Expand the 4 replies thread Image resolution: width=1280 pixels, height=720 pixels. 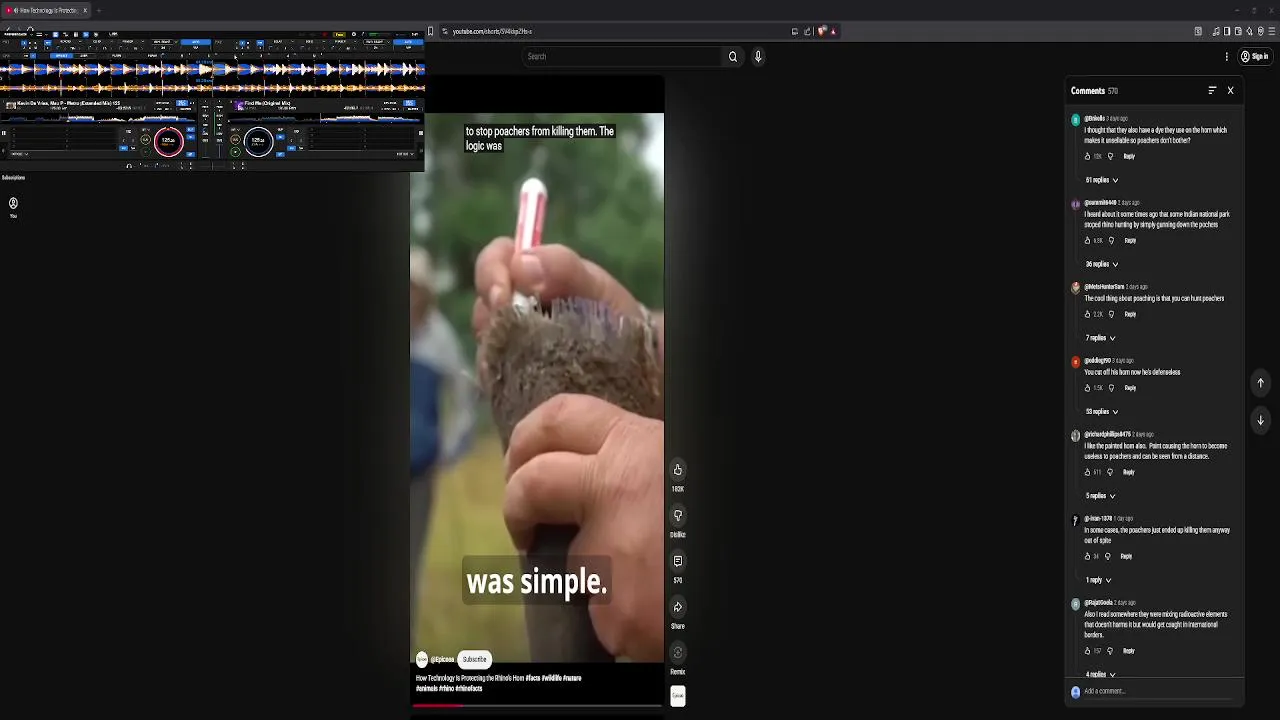tap(1100, 674)
